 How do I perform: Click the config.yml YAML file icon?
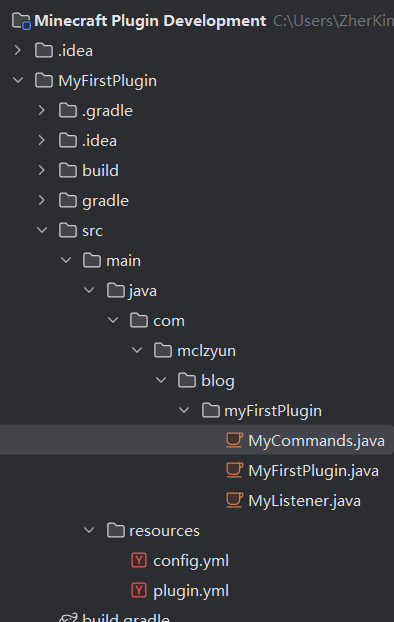click(x=139, y=561)
